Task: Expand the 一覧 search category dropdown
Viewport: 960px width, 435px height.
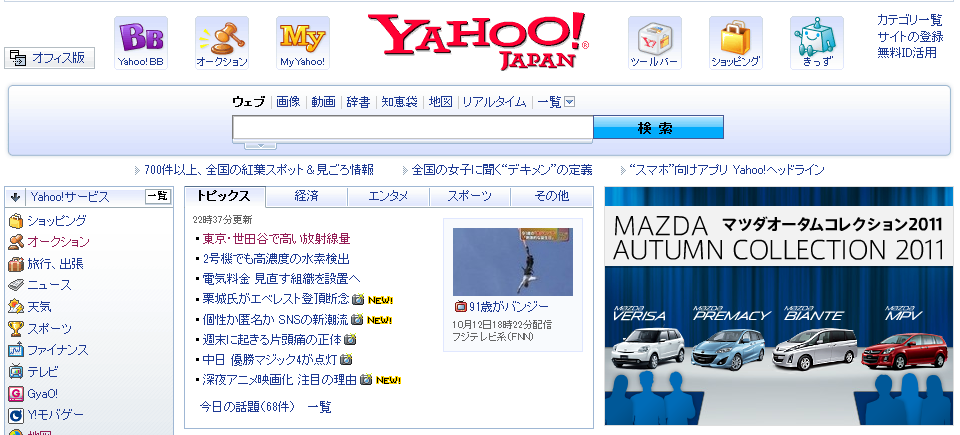Action: (x=569, y=102)
